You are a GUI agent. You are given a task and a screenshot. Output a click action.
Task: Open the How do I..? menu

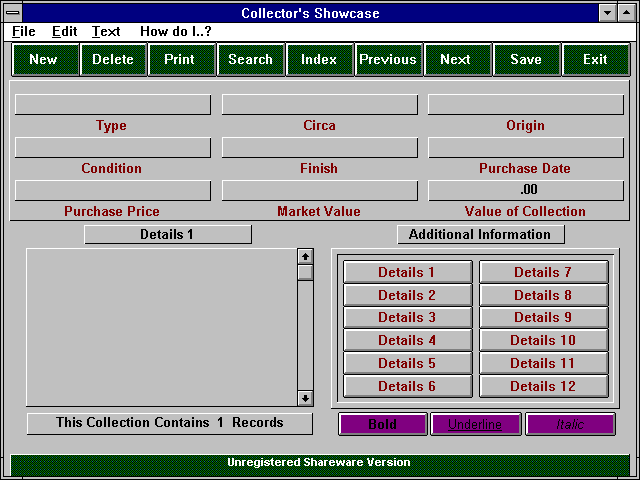pyautogui.click(x=175, y=32)
